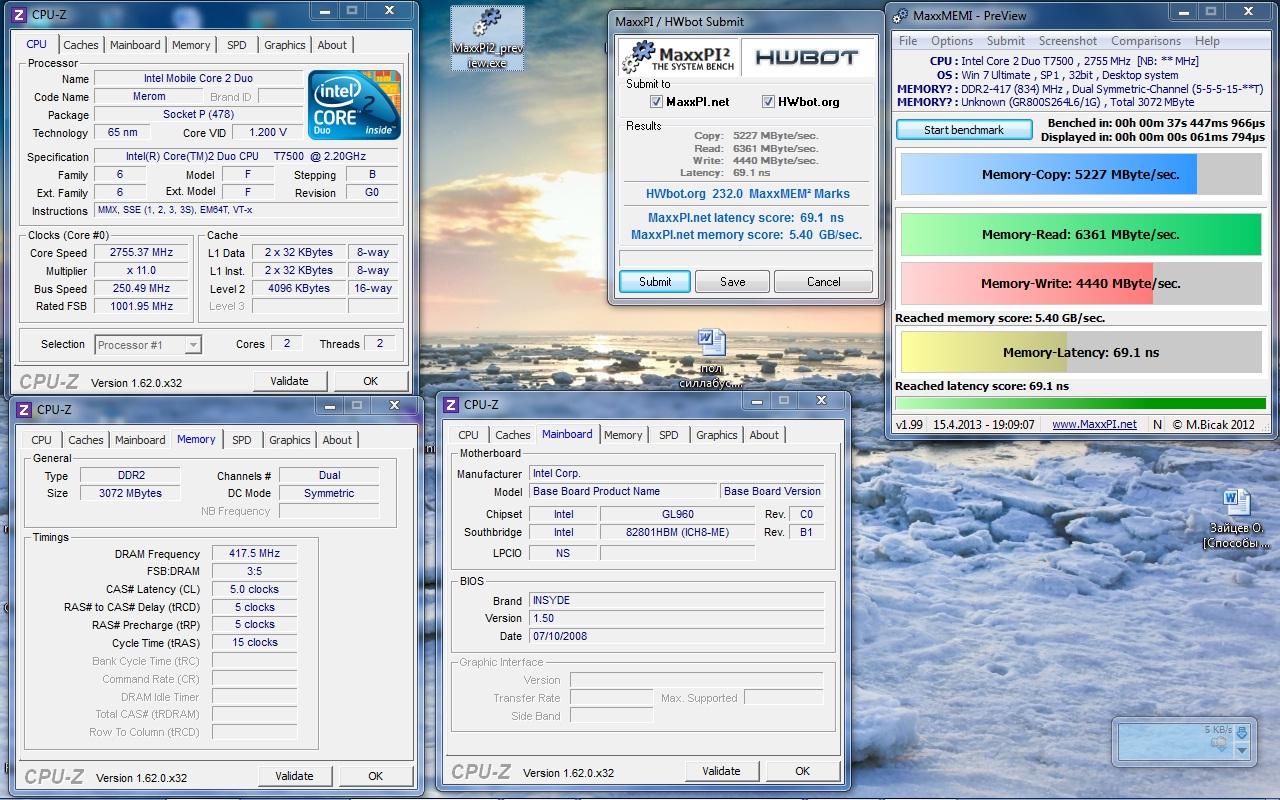This screenshot has height=800, width=1280.
Task: Expand the network gadget's small triangle menu
Action: (x=1242, y=750)
